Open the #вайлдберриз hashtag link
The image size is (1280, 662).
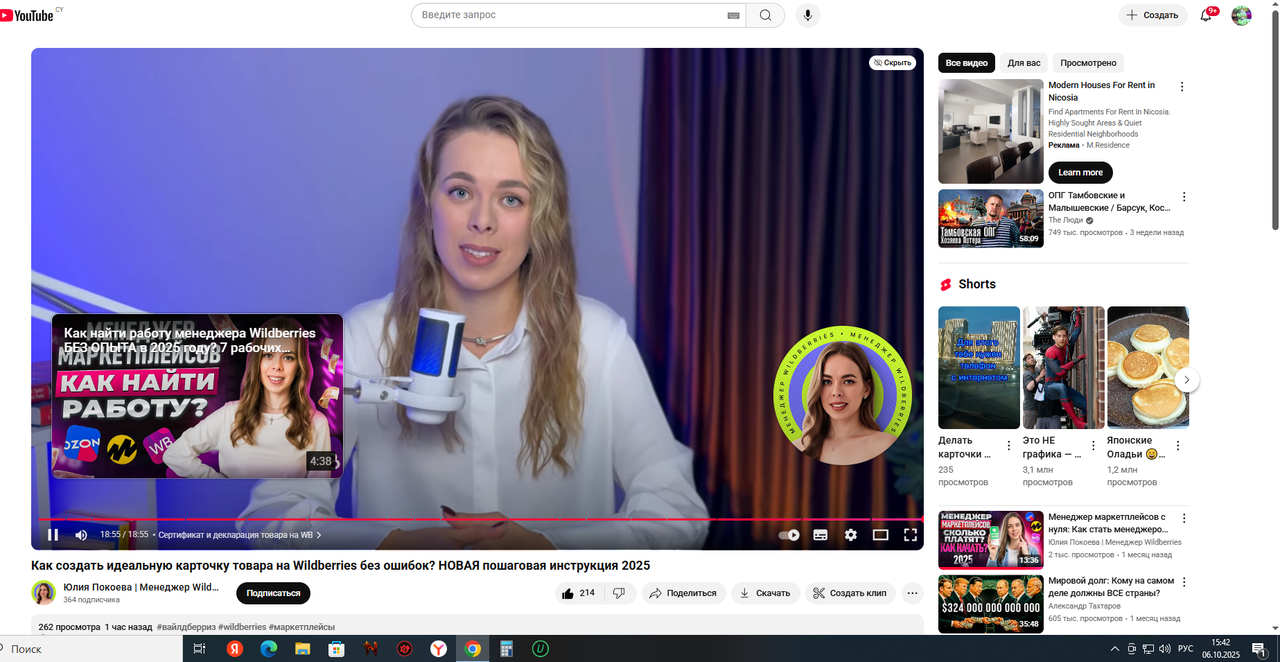[186, 627]
